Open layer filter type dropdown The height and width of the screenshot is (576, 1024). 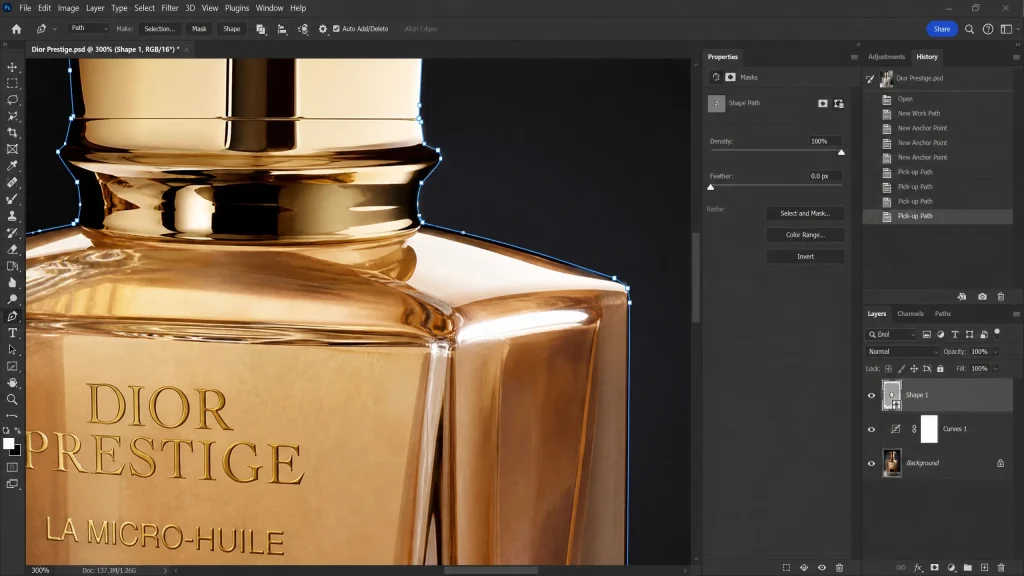892,334
